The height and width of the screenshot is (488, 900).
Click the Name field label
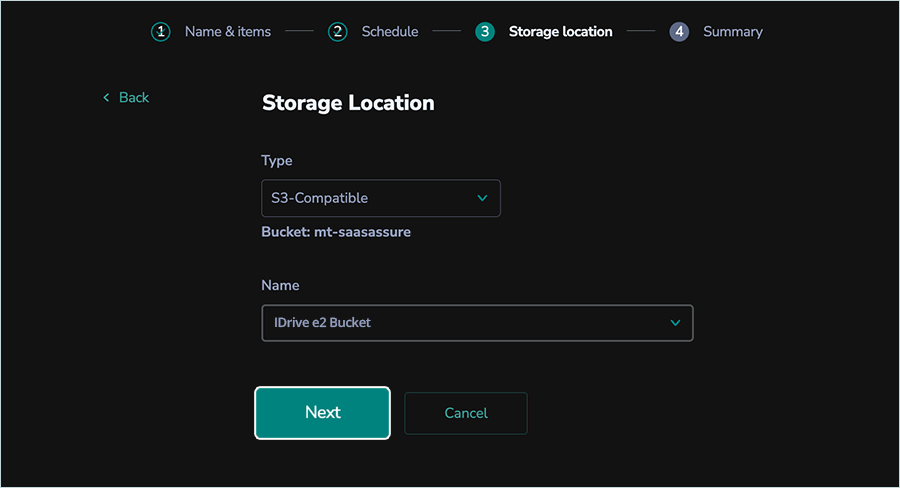click(x=280, y=285)
